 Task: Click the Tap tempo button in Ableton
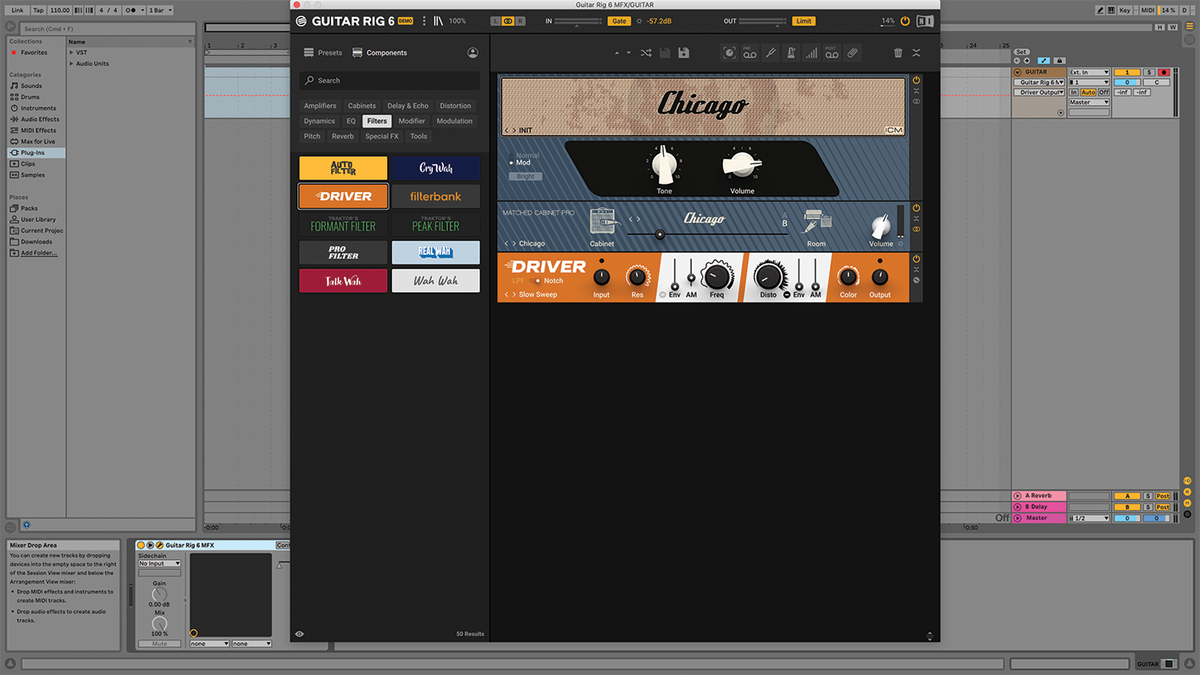click(x=37, y=10)
